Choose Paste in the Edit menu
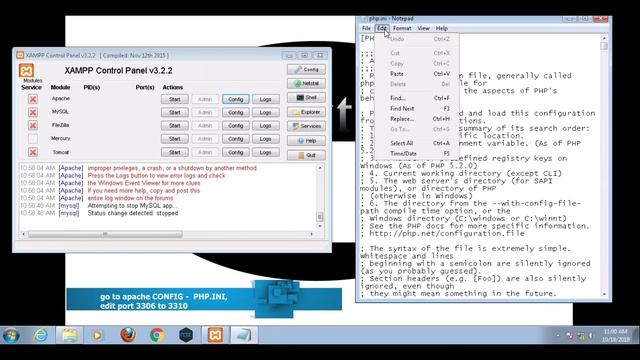This screenshot has height=360, width=640. 417,74
